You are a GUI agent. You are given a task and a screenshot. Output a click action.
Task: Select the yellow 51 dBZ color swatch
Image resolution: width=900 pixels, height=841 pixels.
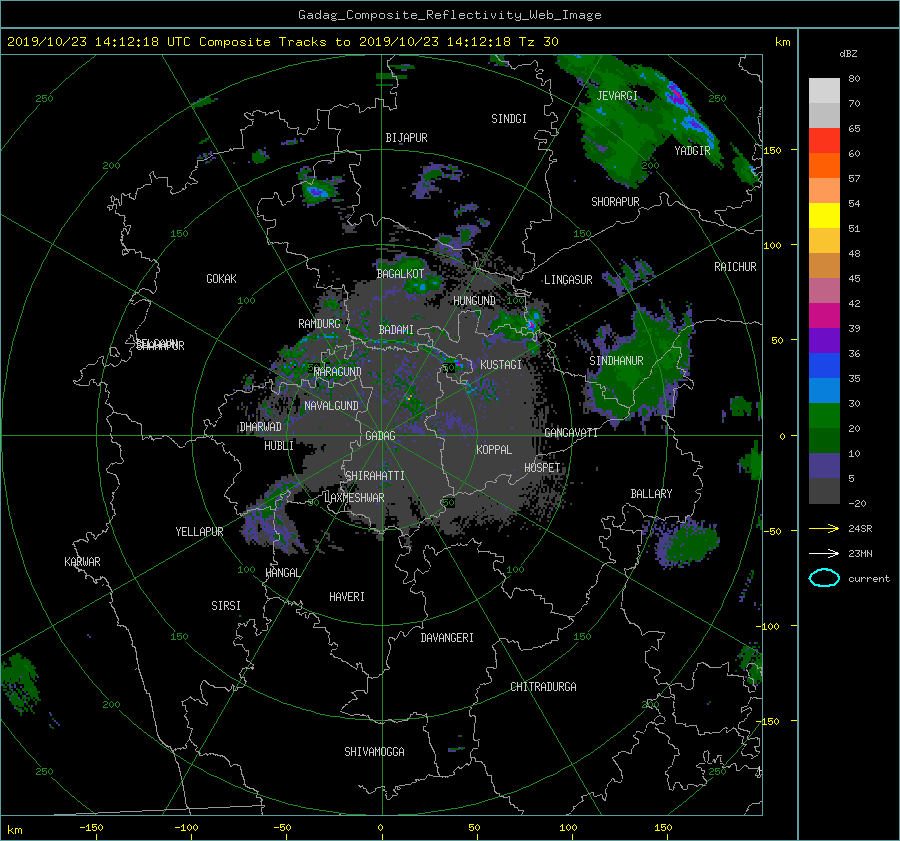(824, 215)
